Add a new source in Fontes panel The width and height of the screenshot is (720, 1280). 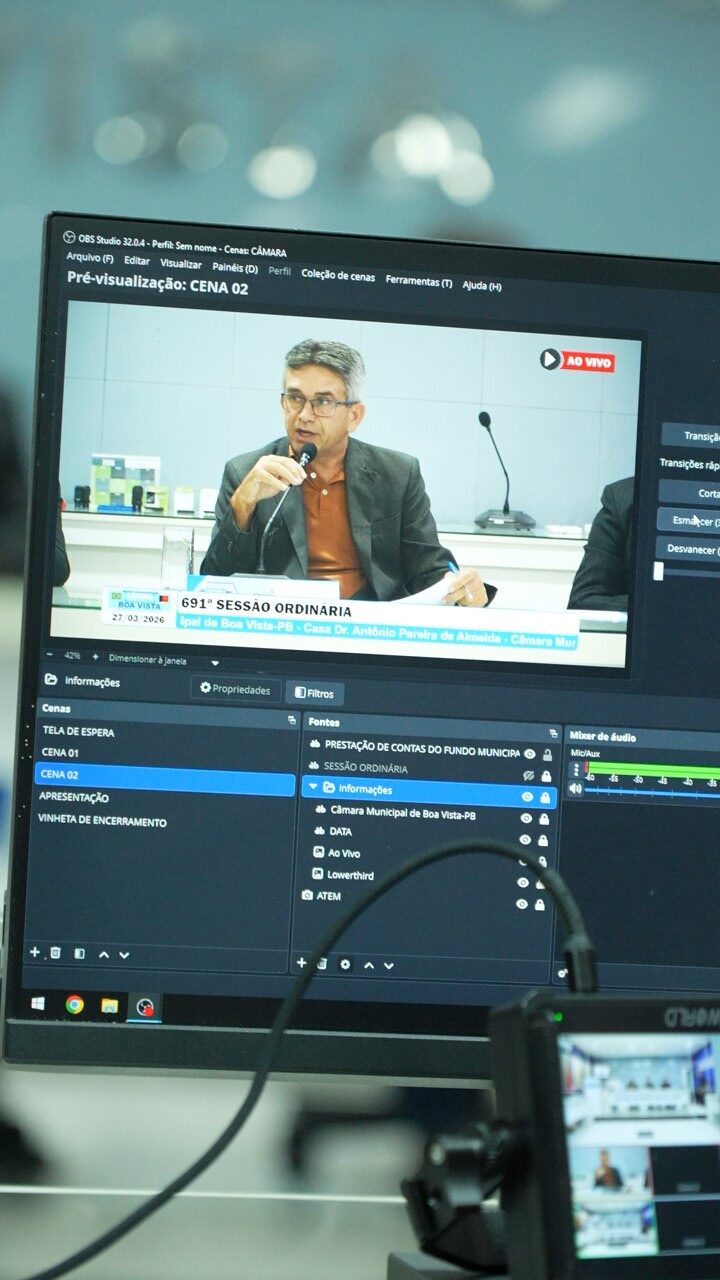click(x=301, y=963)
